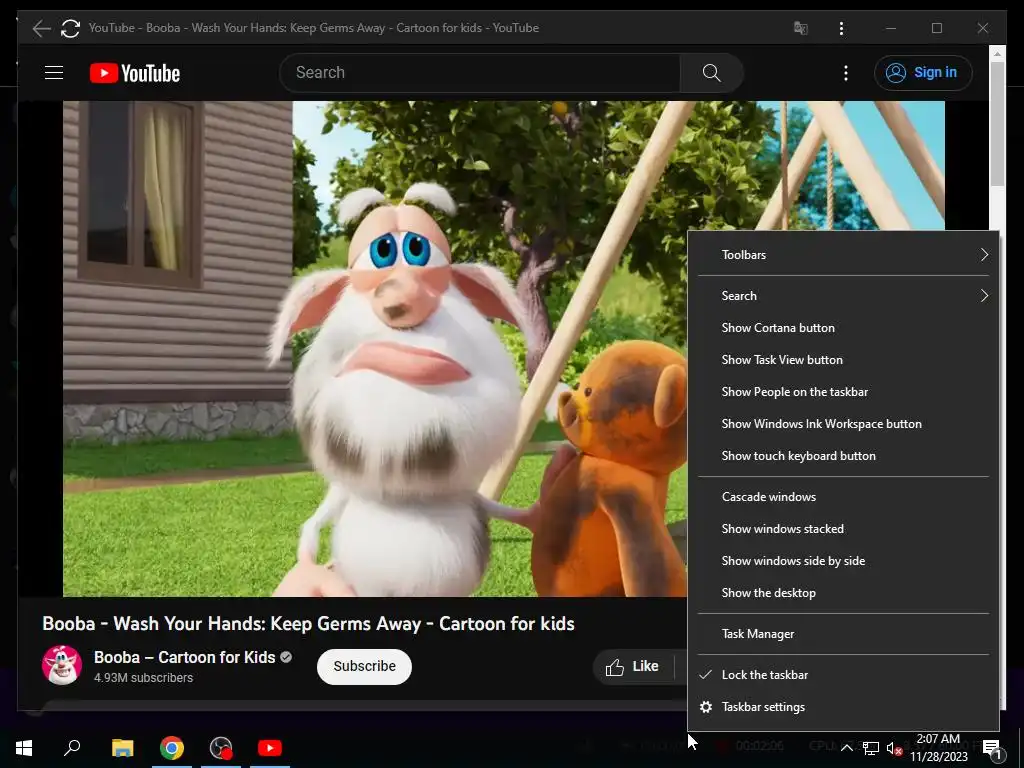The height and width of the screenshot is (768, 1024).
Task: Switch to Chrome in the taskbar
Action: click(172, 748)
